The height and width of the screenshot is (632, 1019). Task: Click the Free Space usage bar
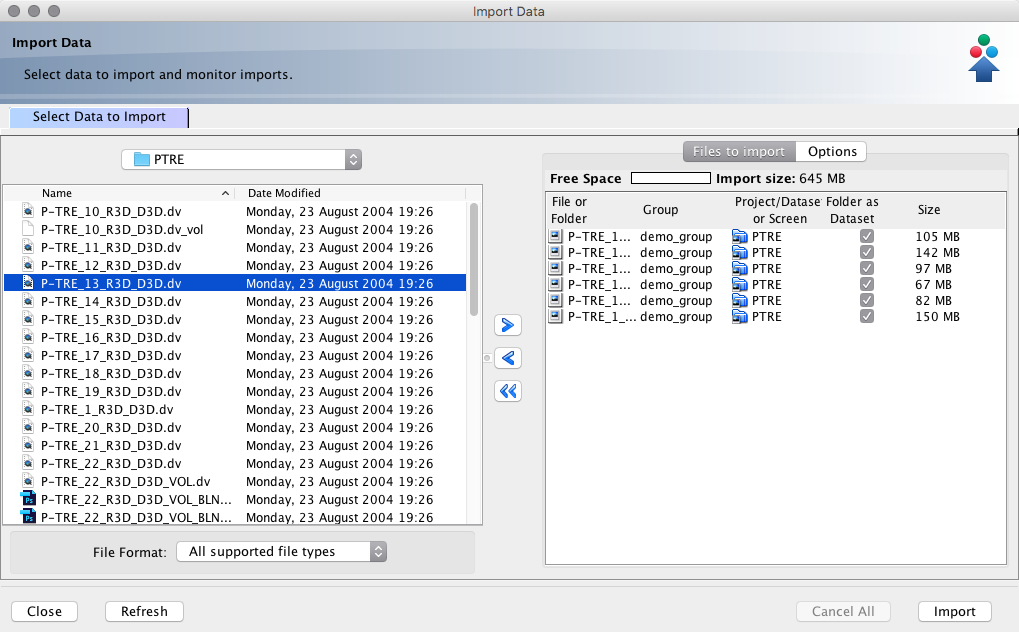(x=670, y=179)
